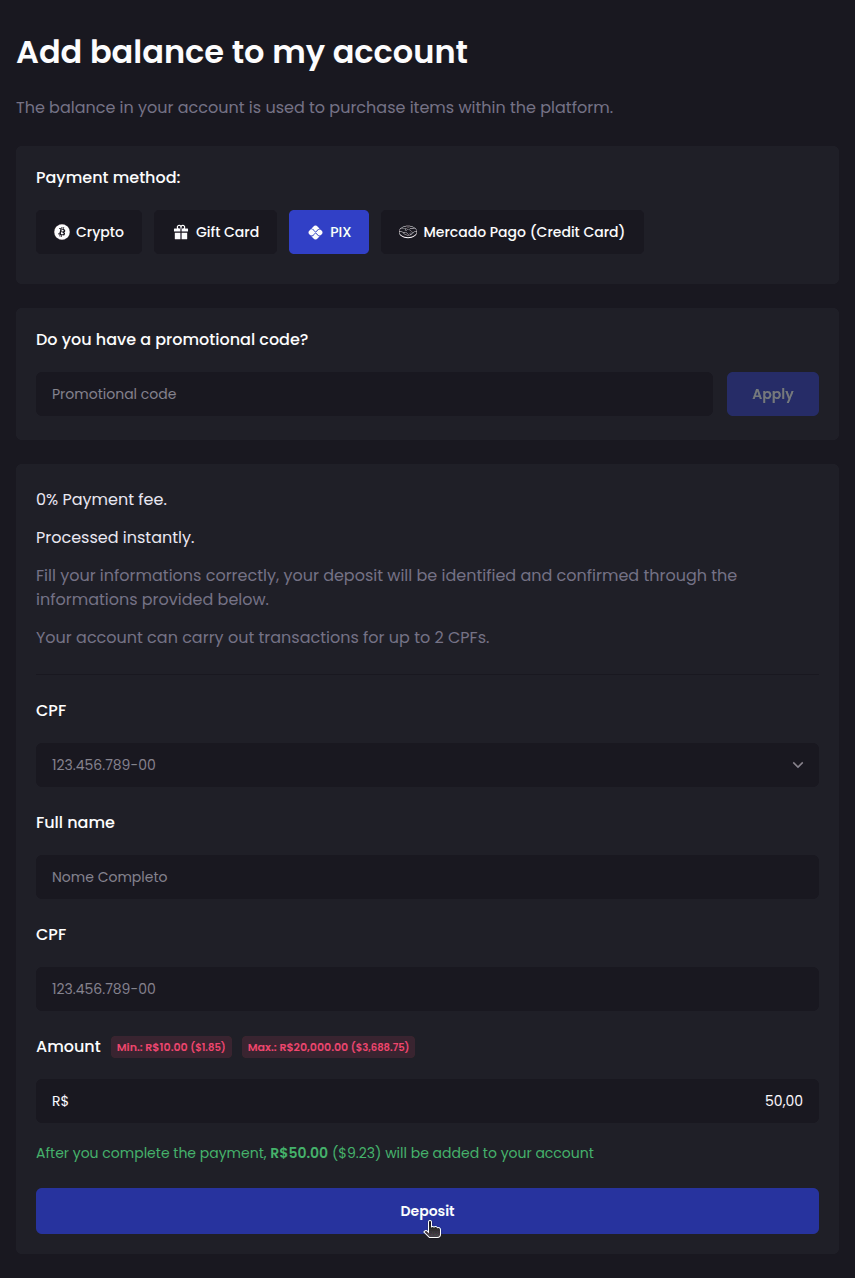Click the chevron on the CPF selector
The image size is (855, 1278).
point(797,764)
